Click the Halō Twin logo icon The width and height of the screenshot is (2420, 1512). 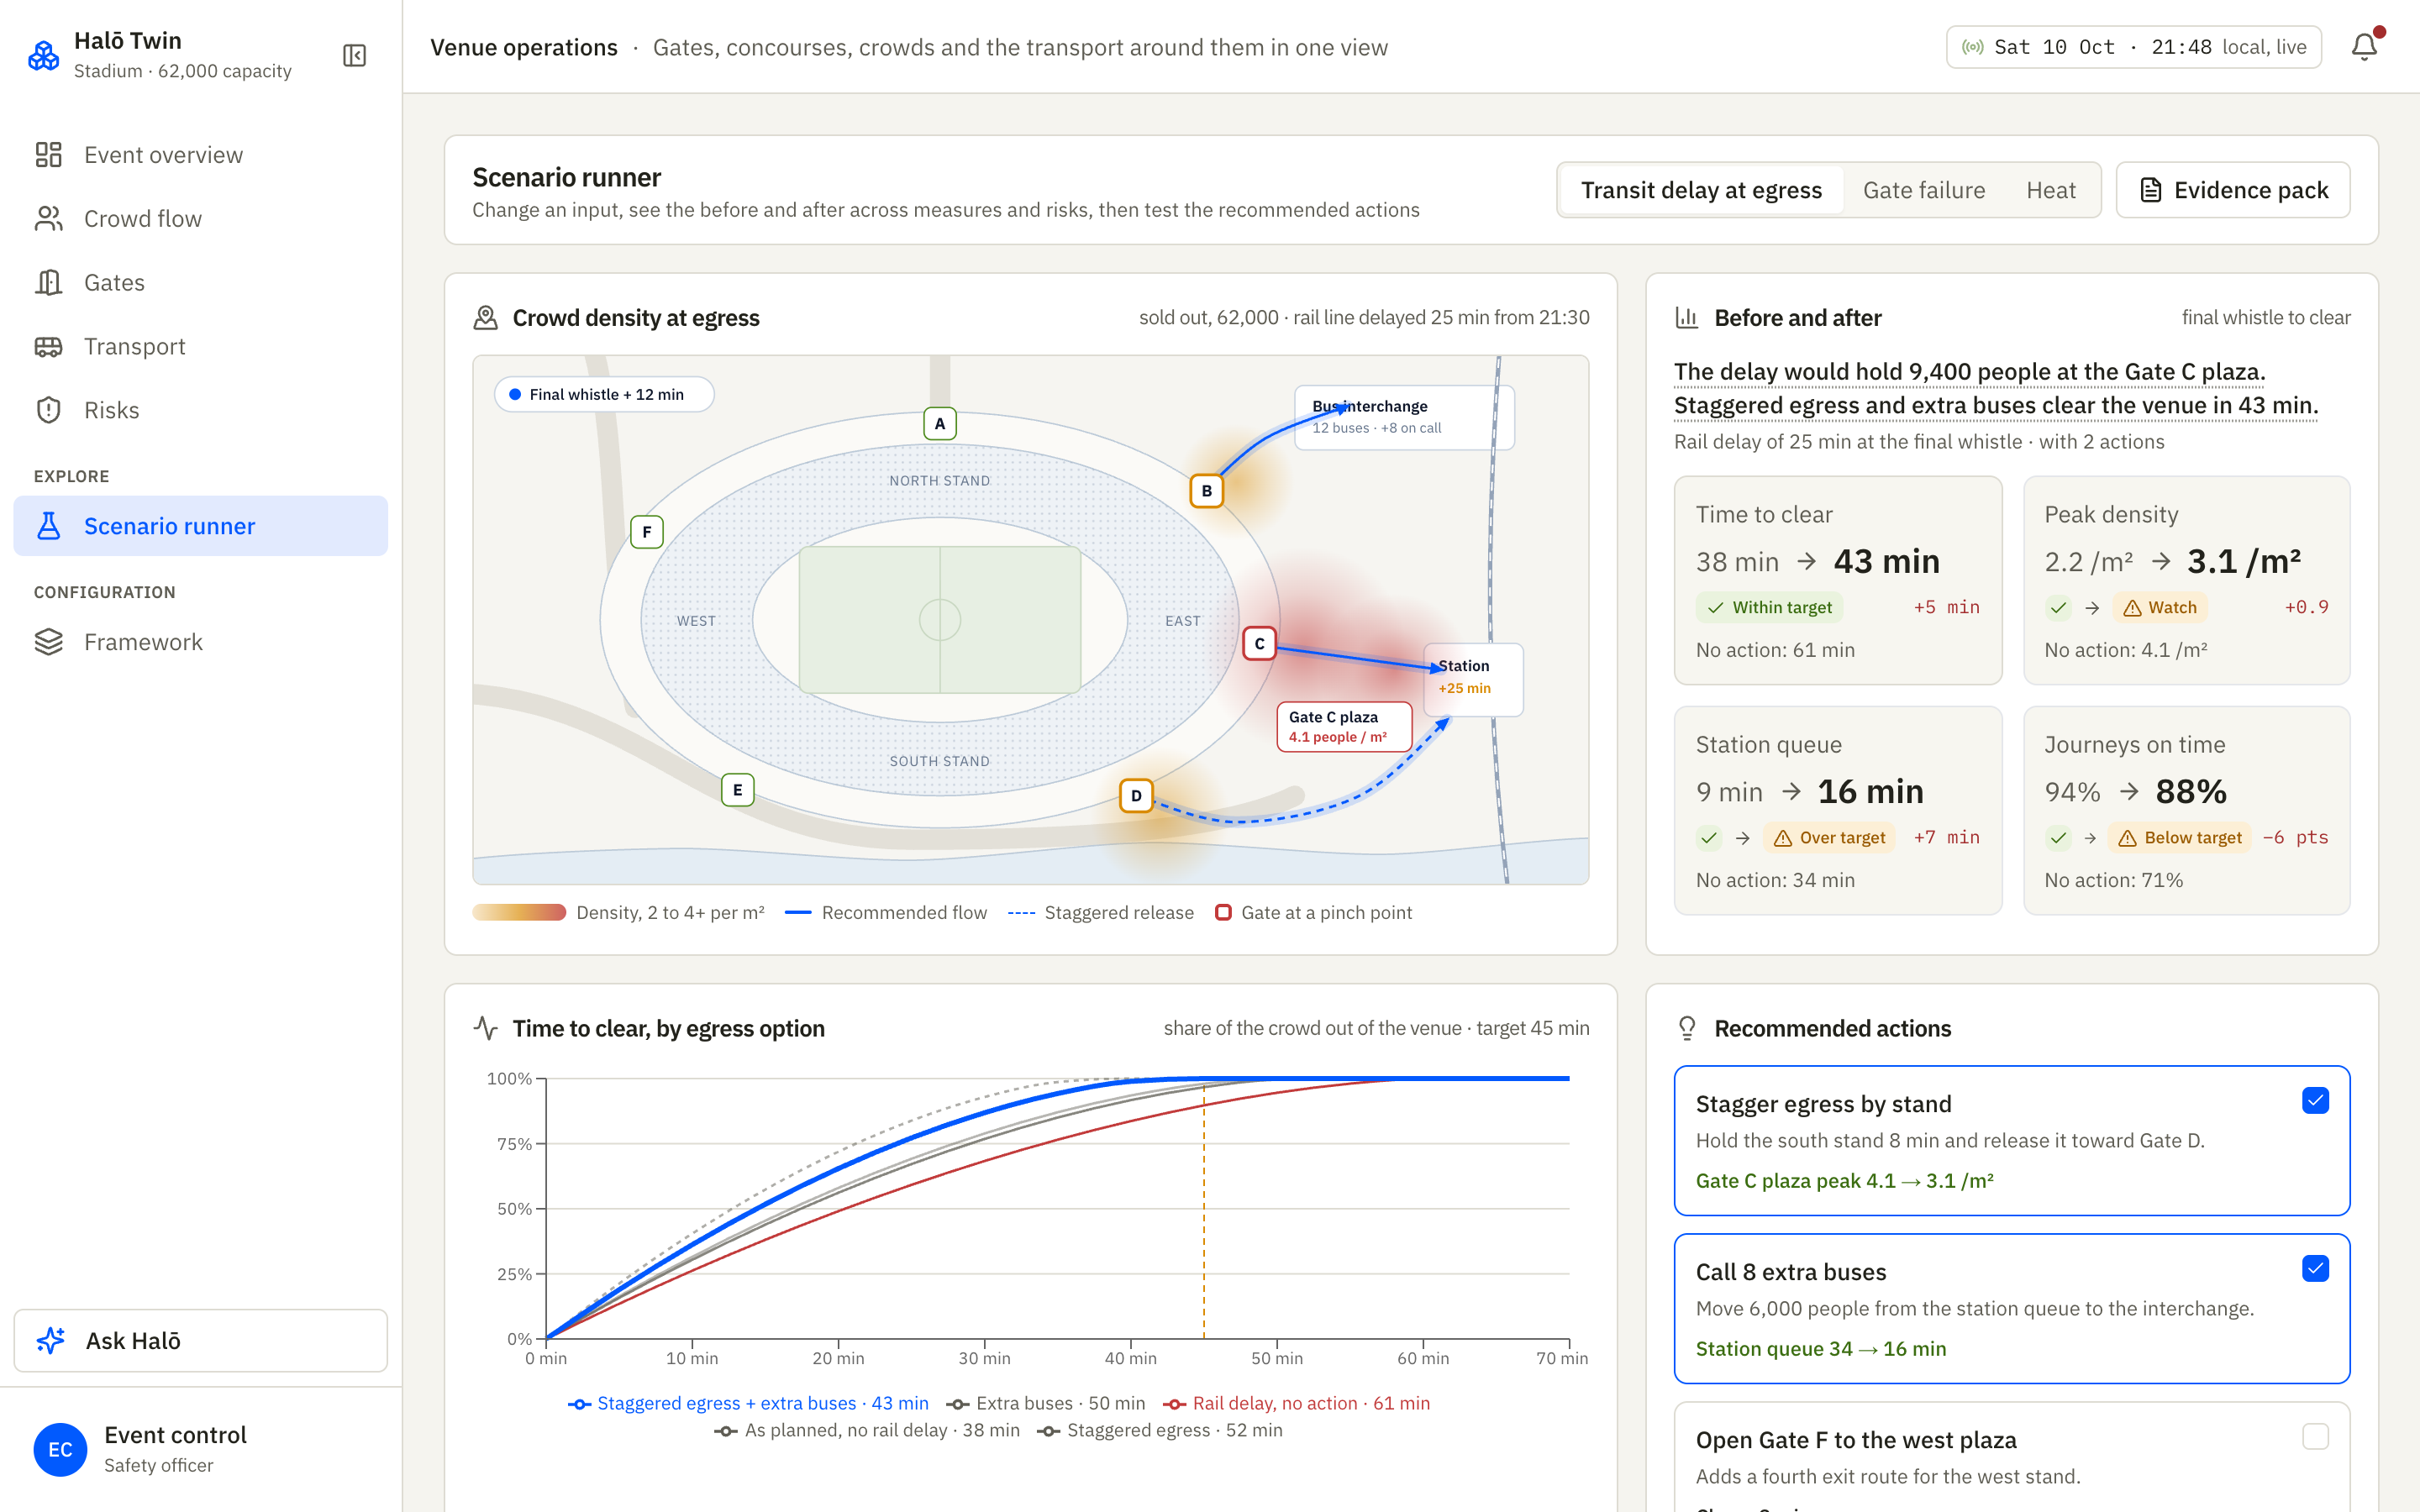pyautogui.click(x=44, y=55)
